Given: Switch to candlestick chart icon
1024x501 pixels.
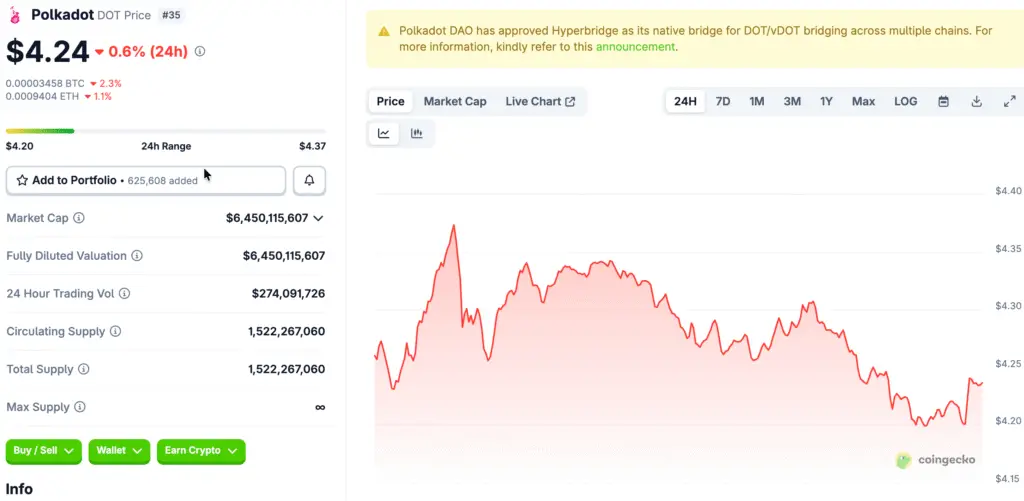Looking at the screenshot, I should (x=417, y=133).
